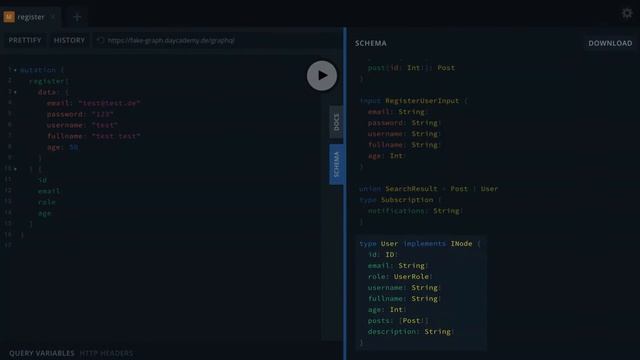The width and height of the screenshot is (640, 360).
Task: Collapse the SCHEMA side tab
Action: (x=336, y=164)
